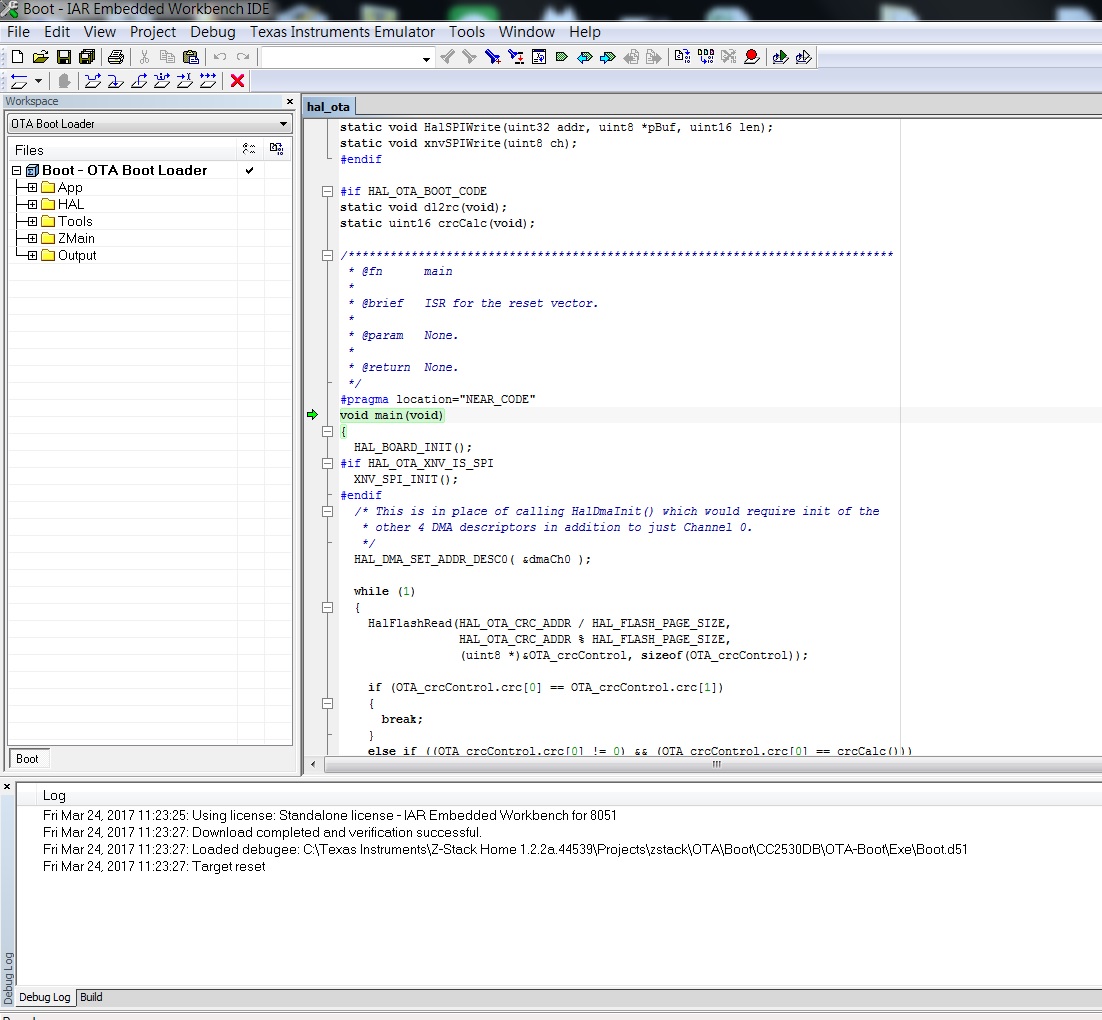Select the hal_ota editor tab
This screenshot has height=1020, width=1102.
click(x=328, y=107)
